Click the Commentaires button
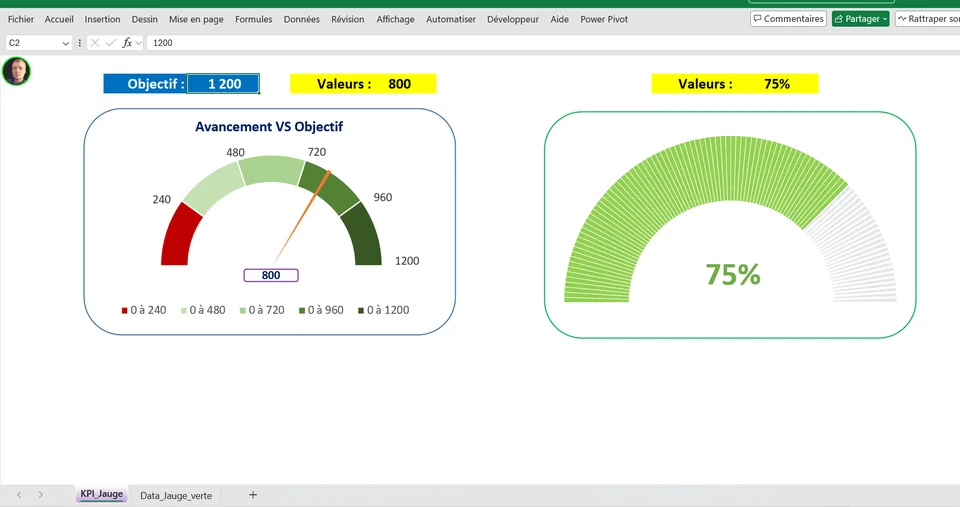960x507 pixels. (x=789, y=19)
